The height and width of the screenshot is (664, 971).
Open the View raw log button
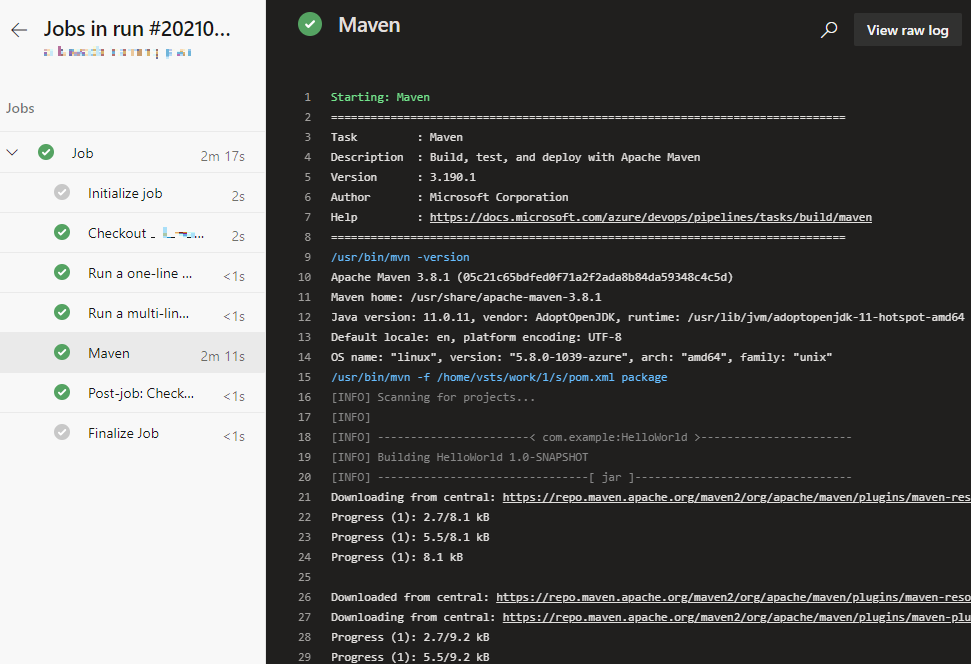(907, 29)
